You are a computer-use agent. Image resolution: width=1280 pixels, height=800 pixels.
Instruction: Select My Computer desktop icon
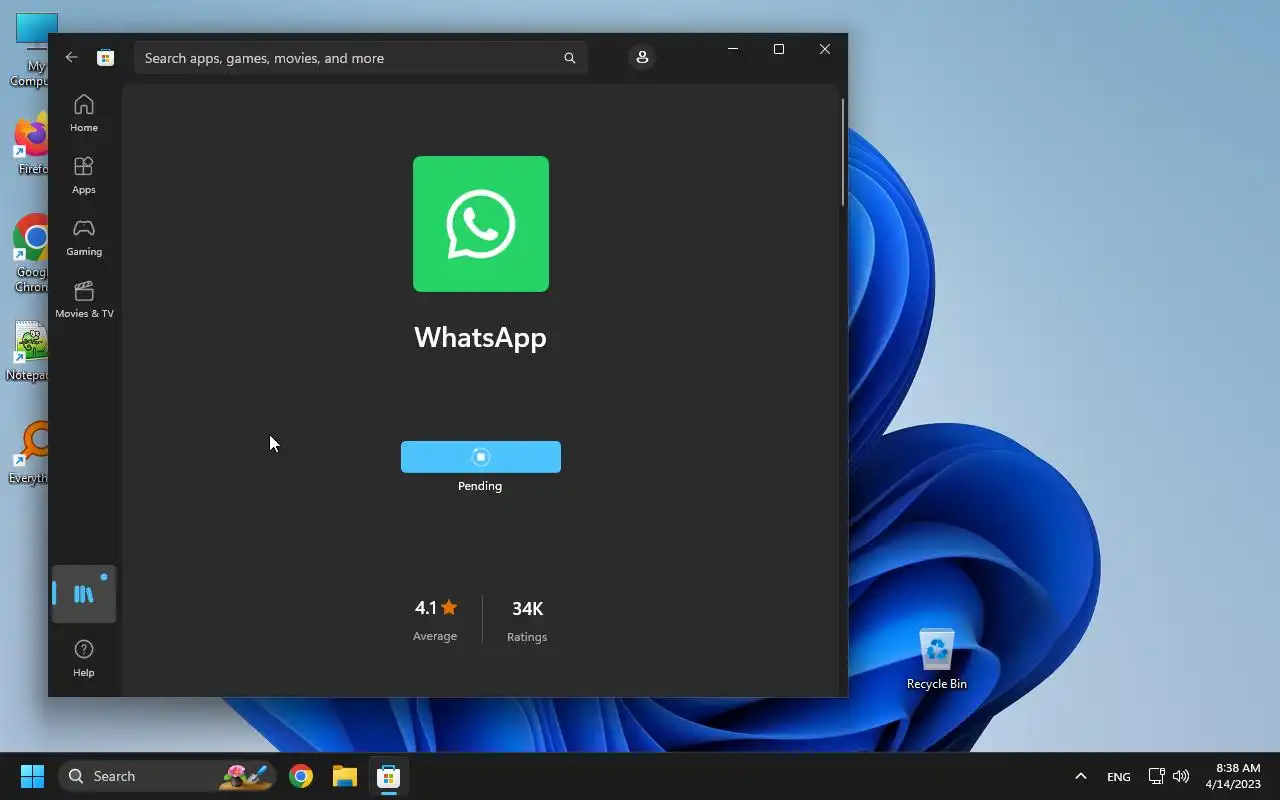[x=31, y=50]
